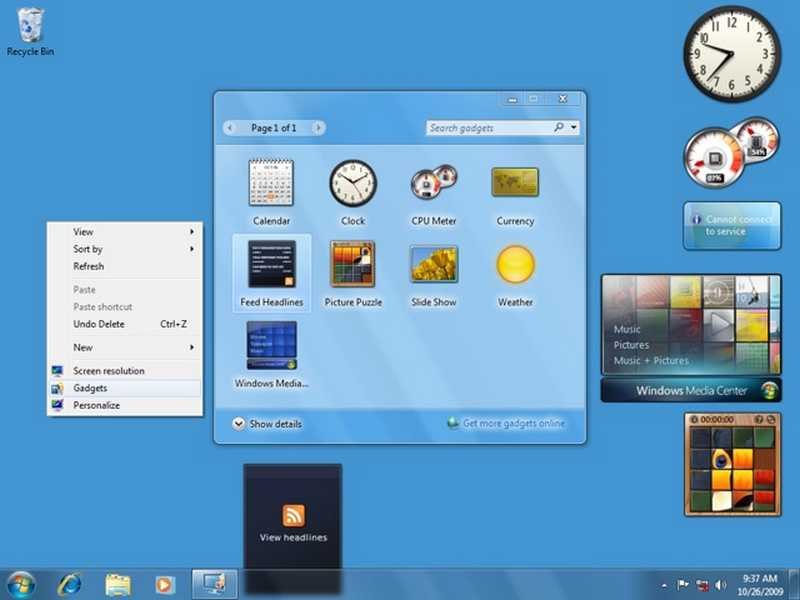Expand the View submenu arrow
Viewport: 800px width, 600px height.
click(x=192, y=232)
